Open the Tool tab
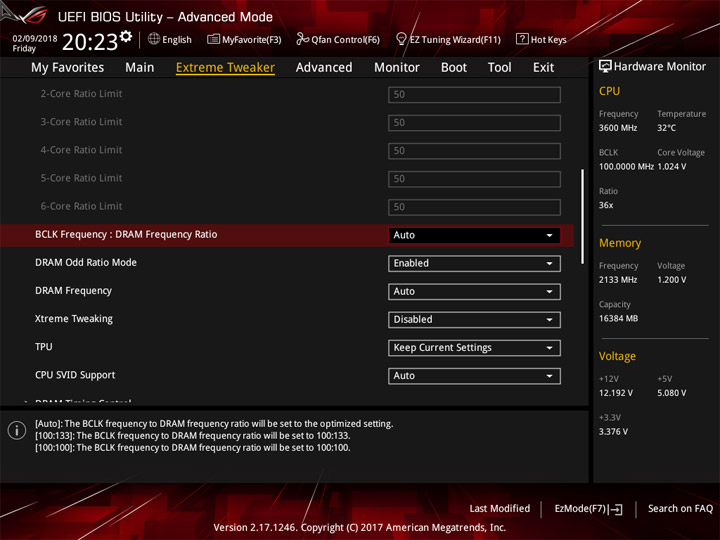 500,68
